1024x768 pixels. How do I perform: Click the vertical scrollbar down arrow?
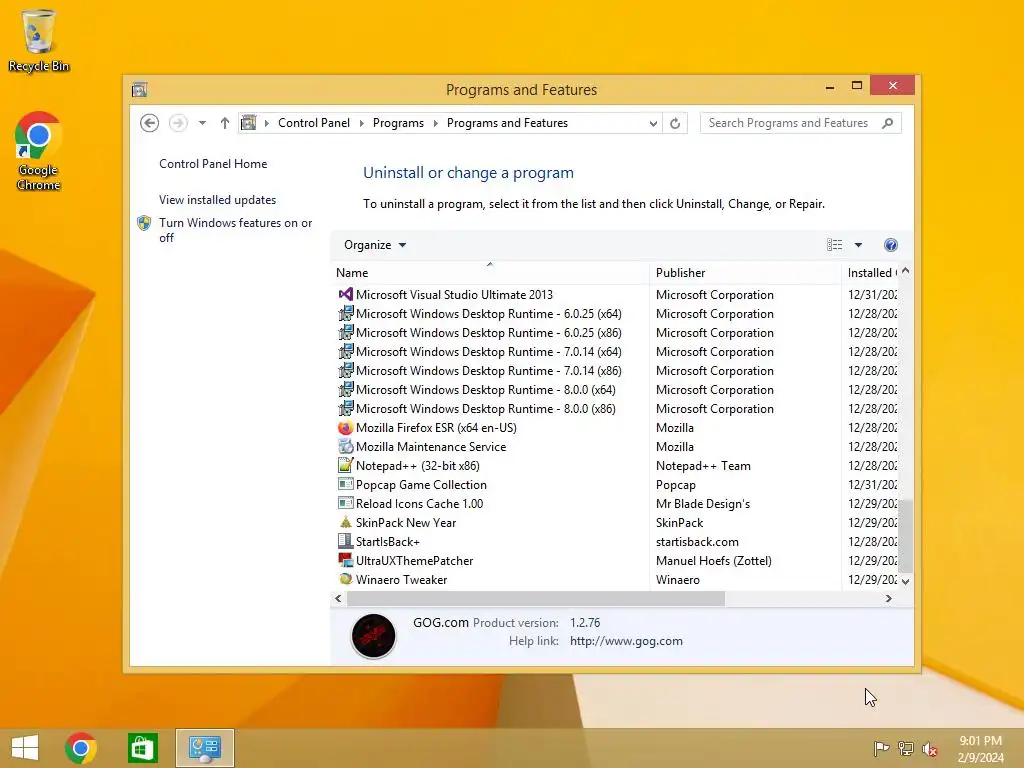pyautogui.click(x=906, y=581)
